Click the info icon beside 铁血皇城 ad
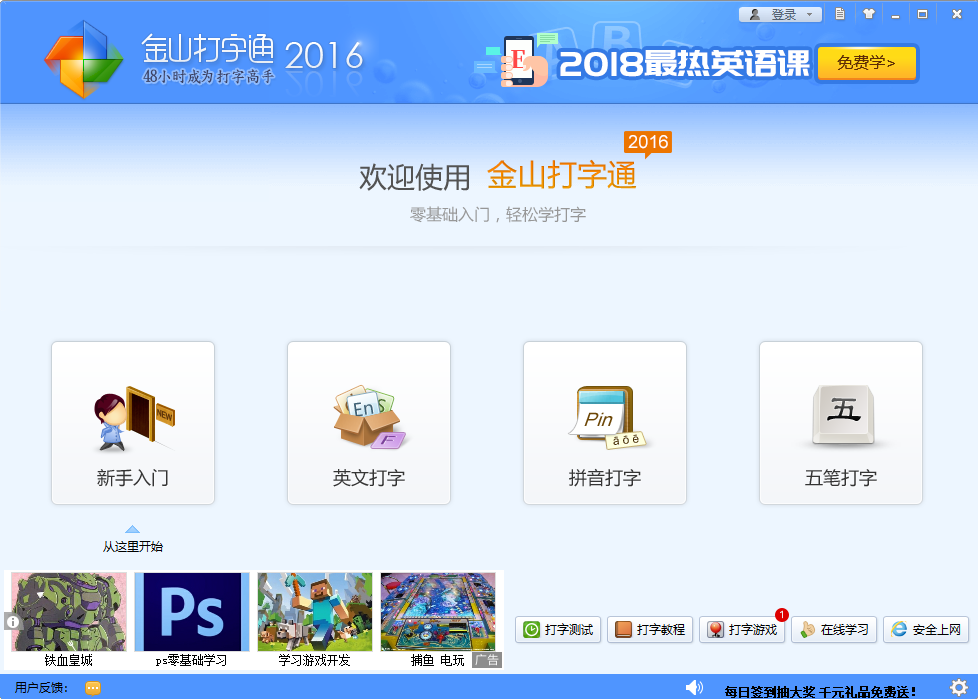Image resolution: width=978 pixels, height=699 pixels. 13,622
